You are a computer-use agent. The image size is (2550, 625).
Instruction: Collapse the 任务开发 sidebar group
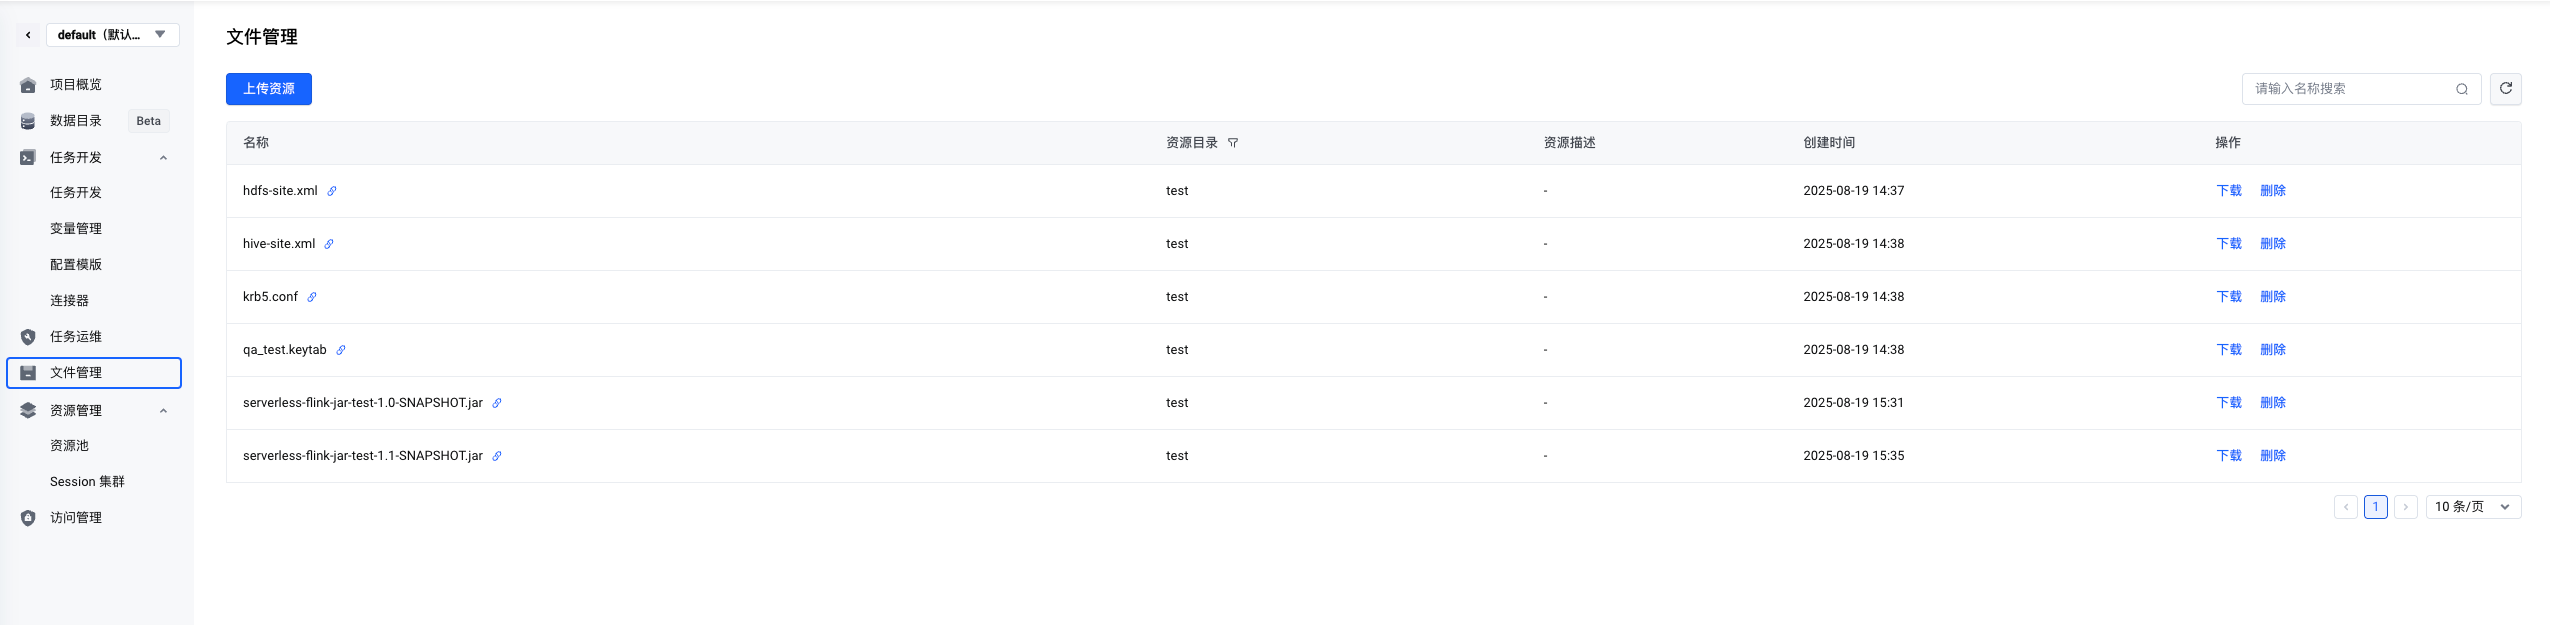(163, 158)
